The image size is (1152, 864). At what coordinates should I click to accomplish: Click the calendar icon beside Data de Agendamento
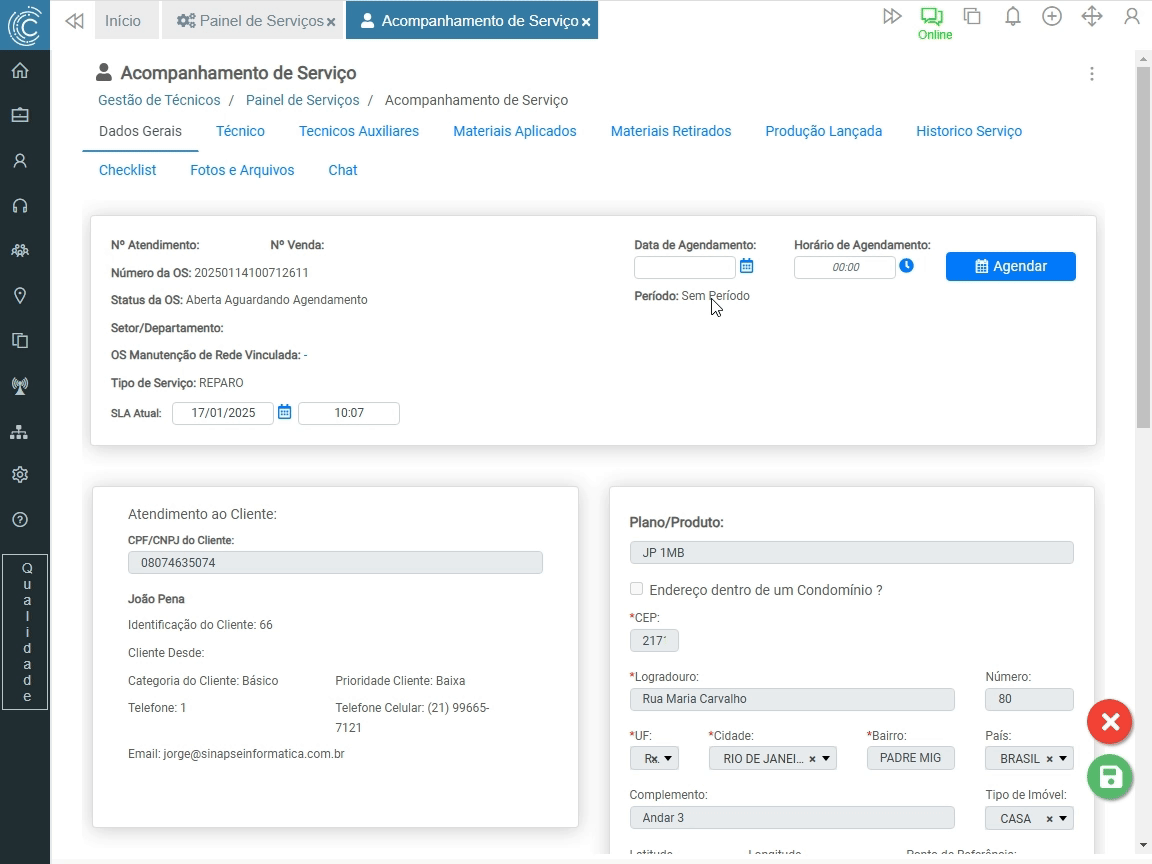click(x=746, y=266)
